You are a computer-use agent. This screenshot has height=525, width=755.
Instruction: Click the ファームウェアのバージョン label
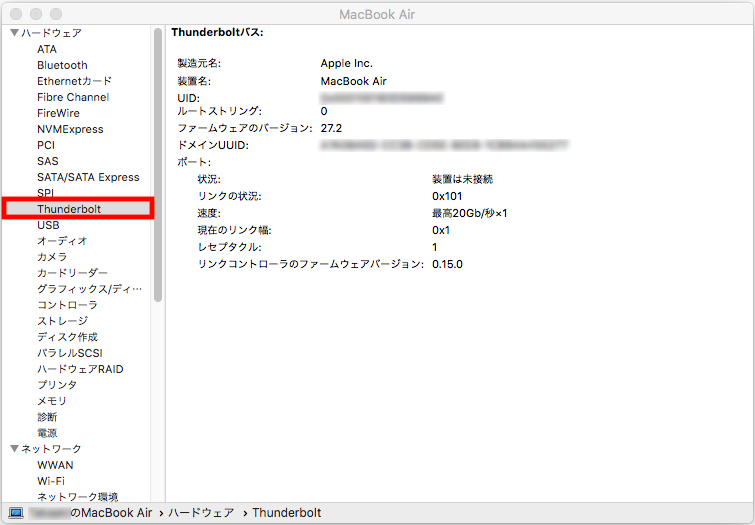click(x=245, y=128)
